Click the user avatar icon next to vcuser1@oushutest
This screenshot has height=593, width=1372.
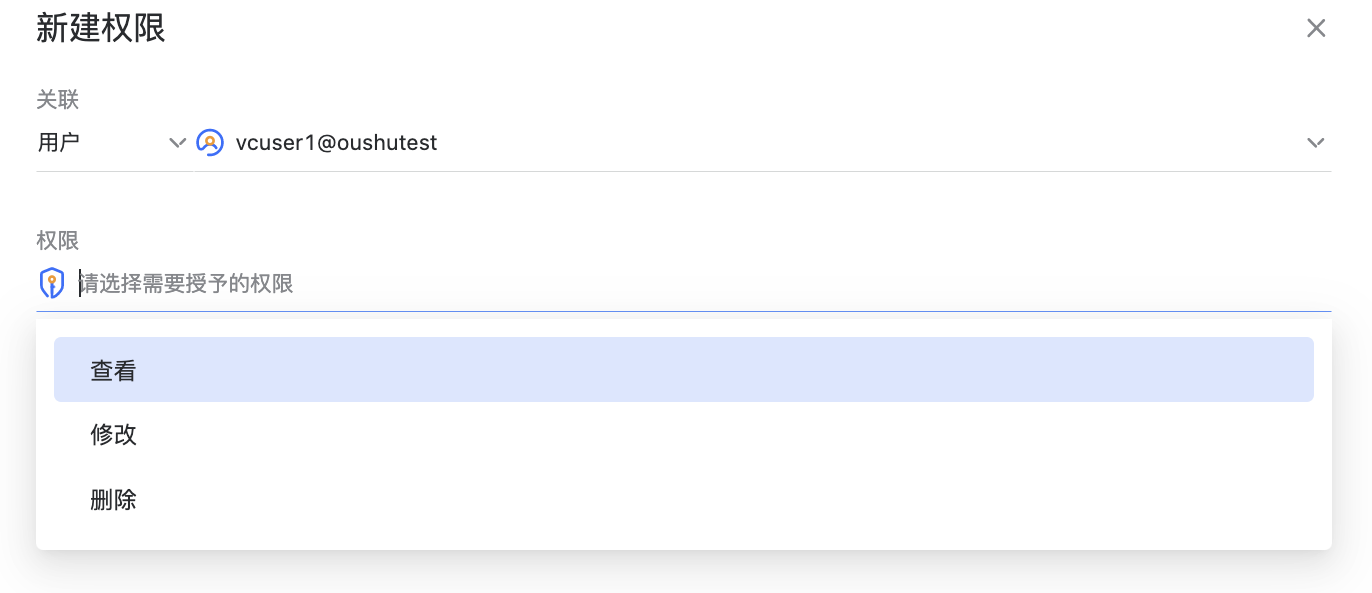click(210, 142)
